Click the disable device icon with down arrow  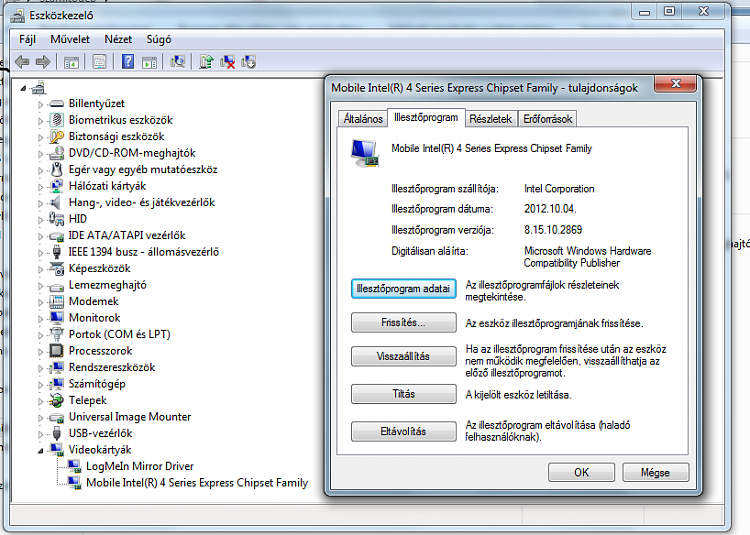pos(249,62)
